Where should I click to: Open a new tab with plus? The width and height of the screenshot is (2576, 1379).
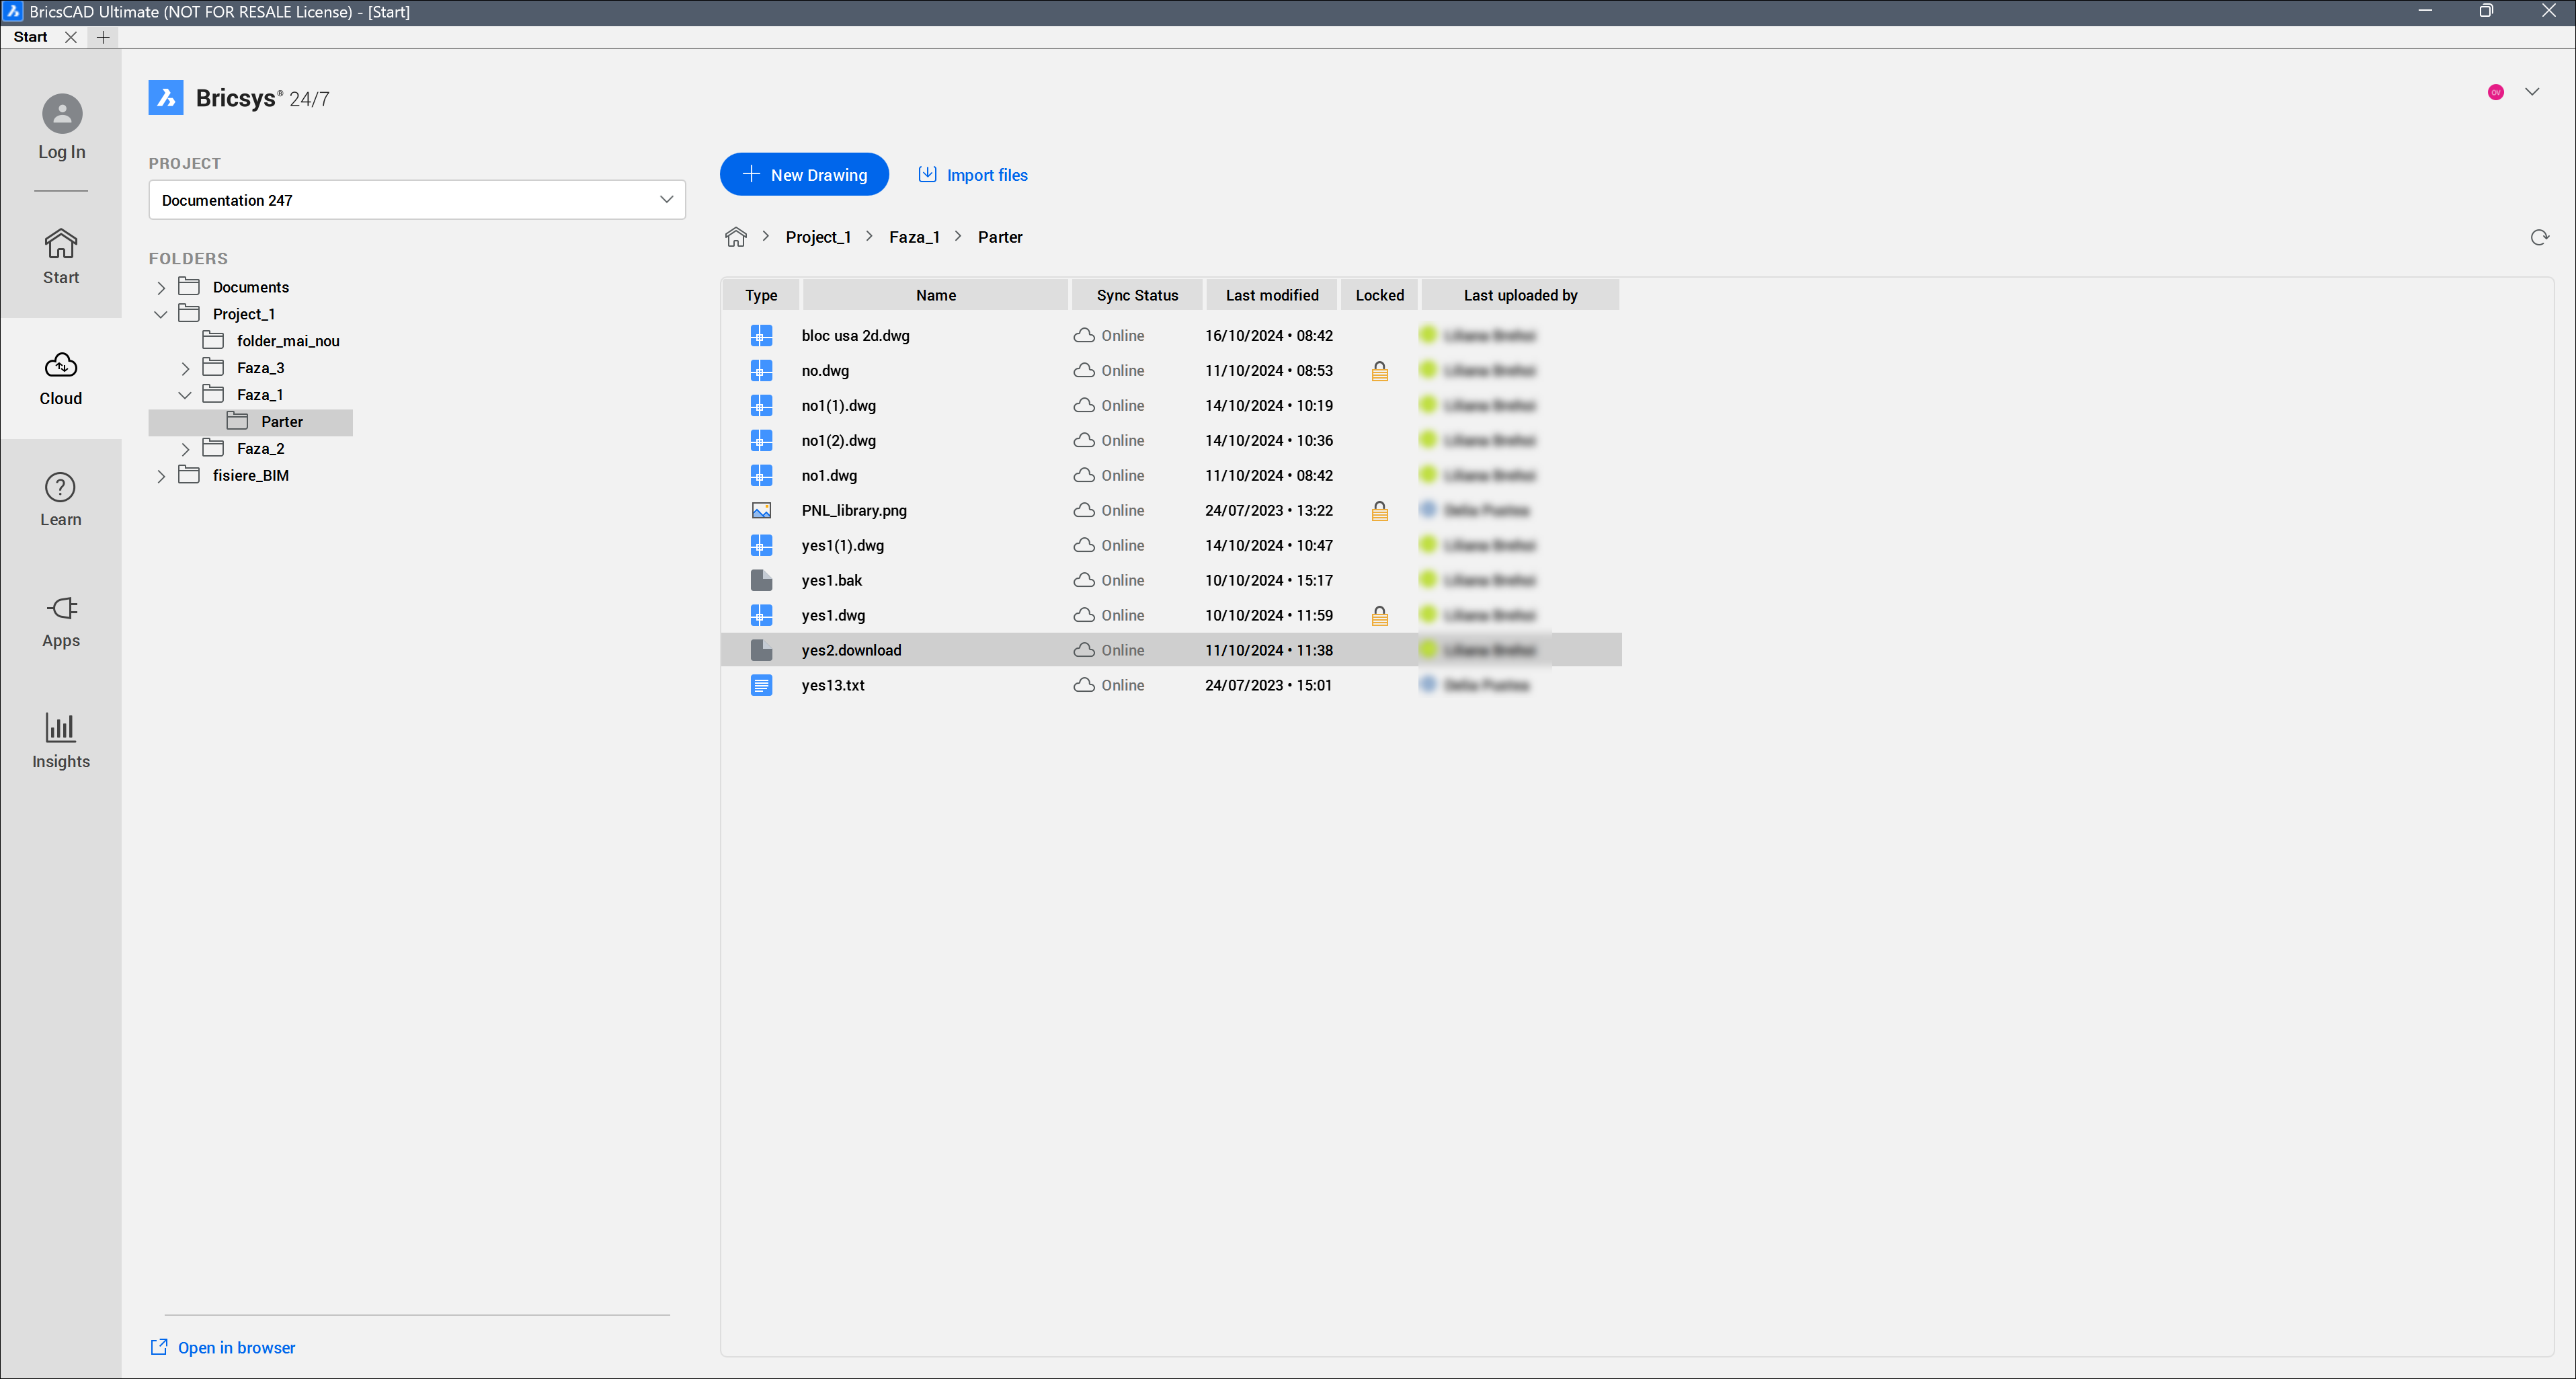(x=103, y=37)
